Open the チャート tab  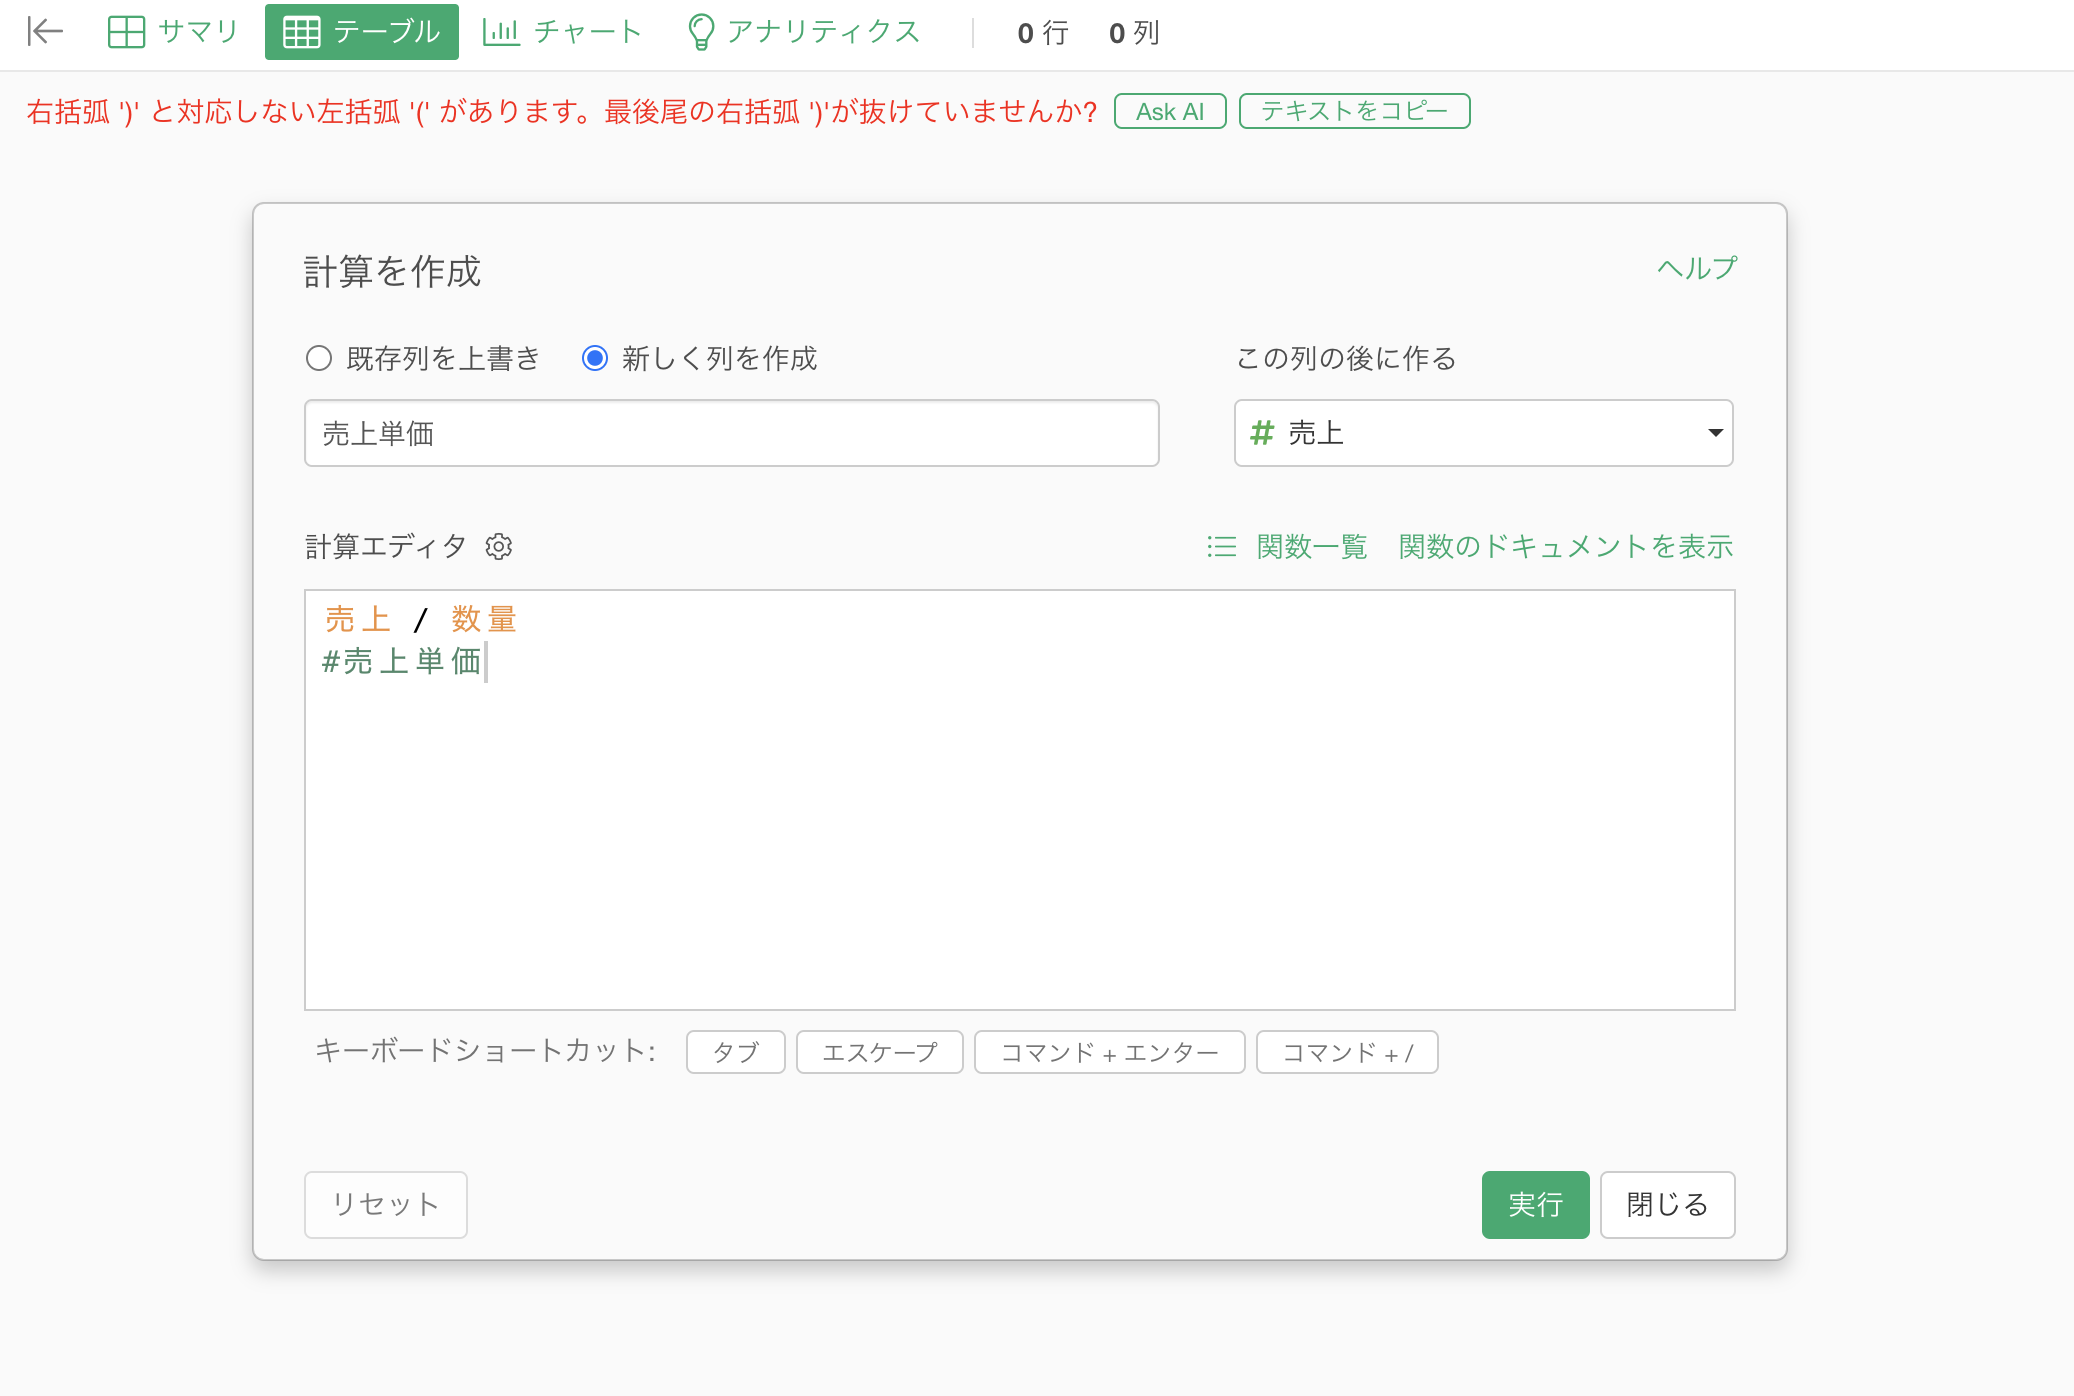[562, 32]
